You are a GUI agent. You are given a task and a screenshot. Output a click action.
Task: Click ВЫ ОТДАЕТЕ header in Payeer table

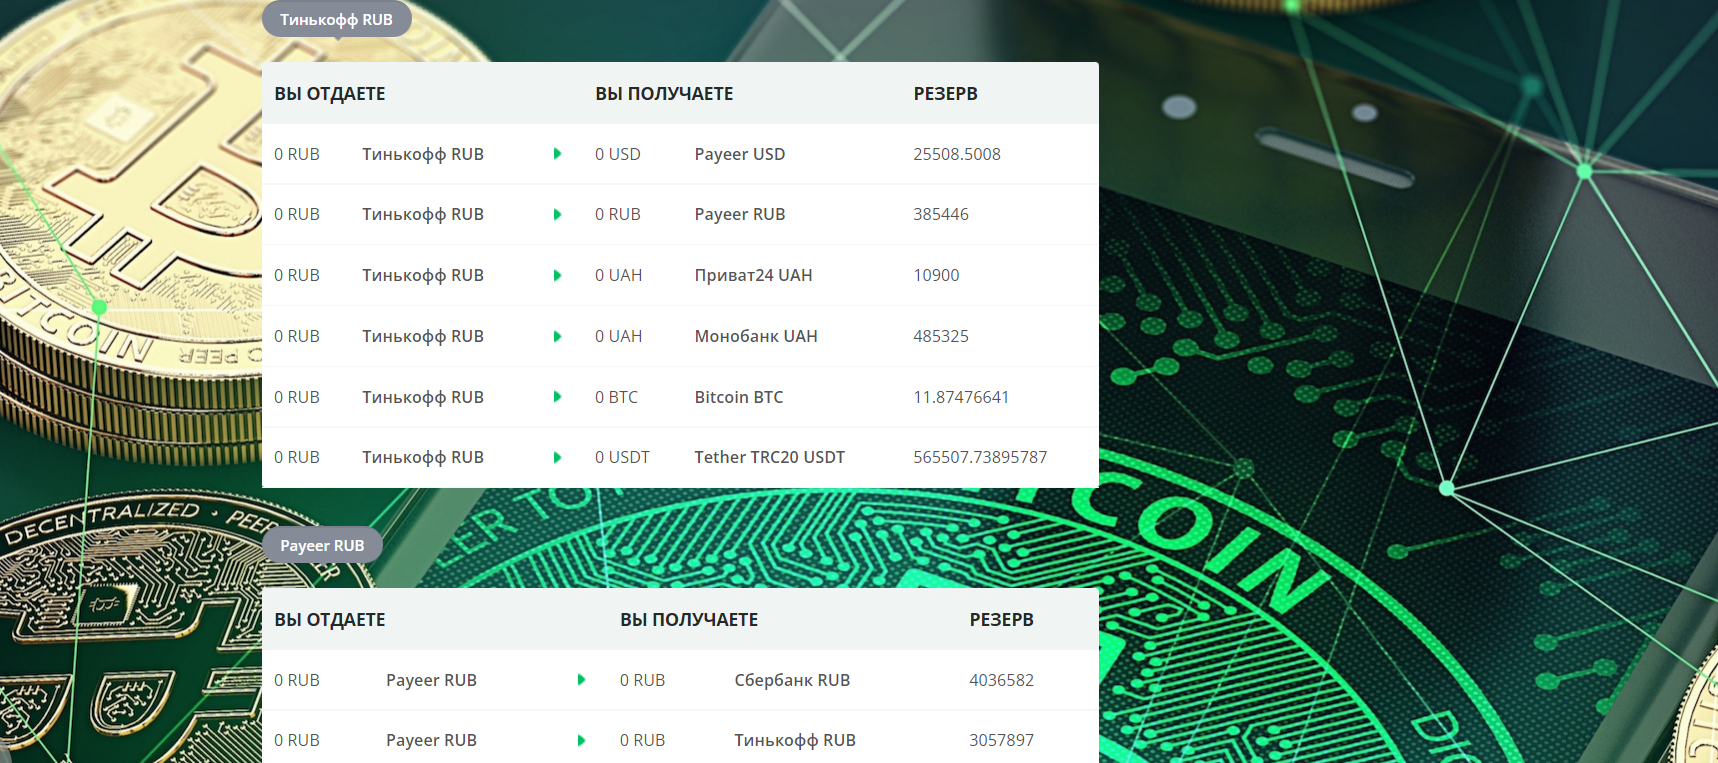tap(330, 620)
